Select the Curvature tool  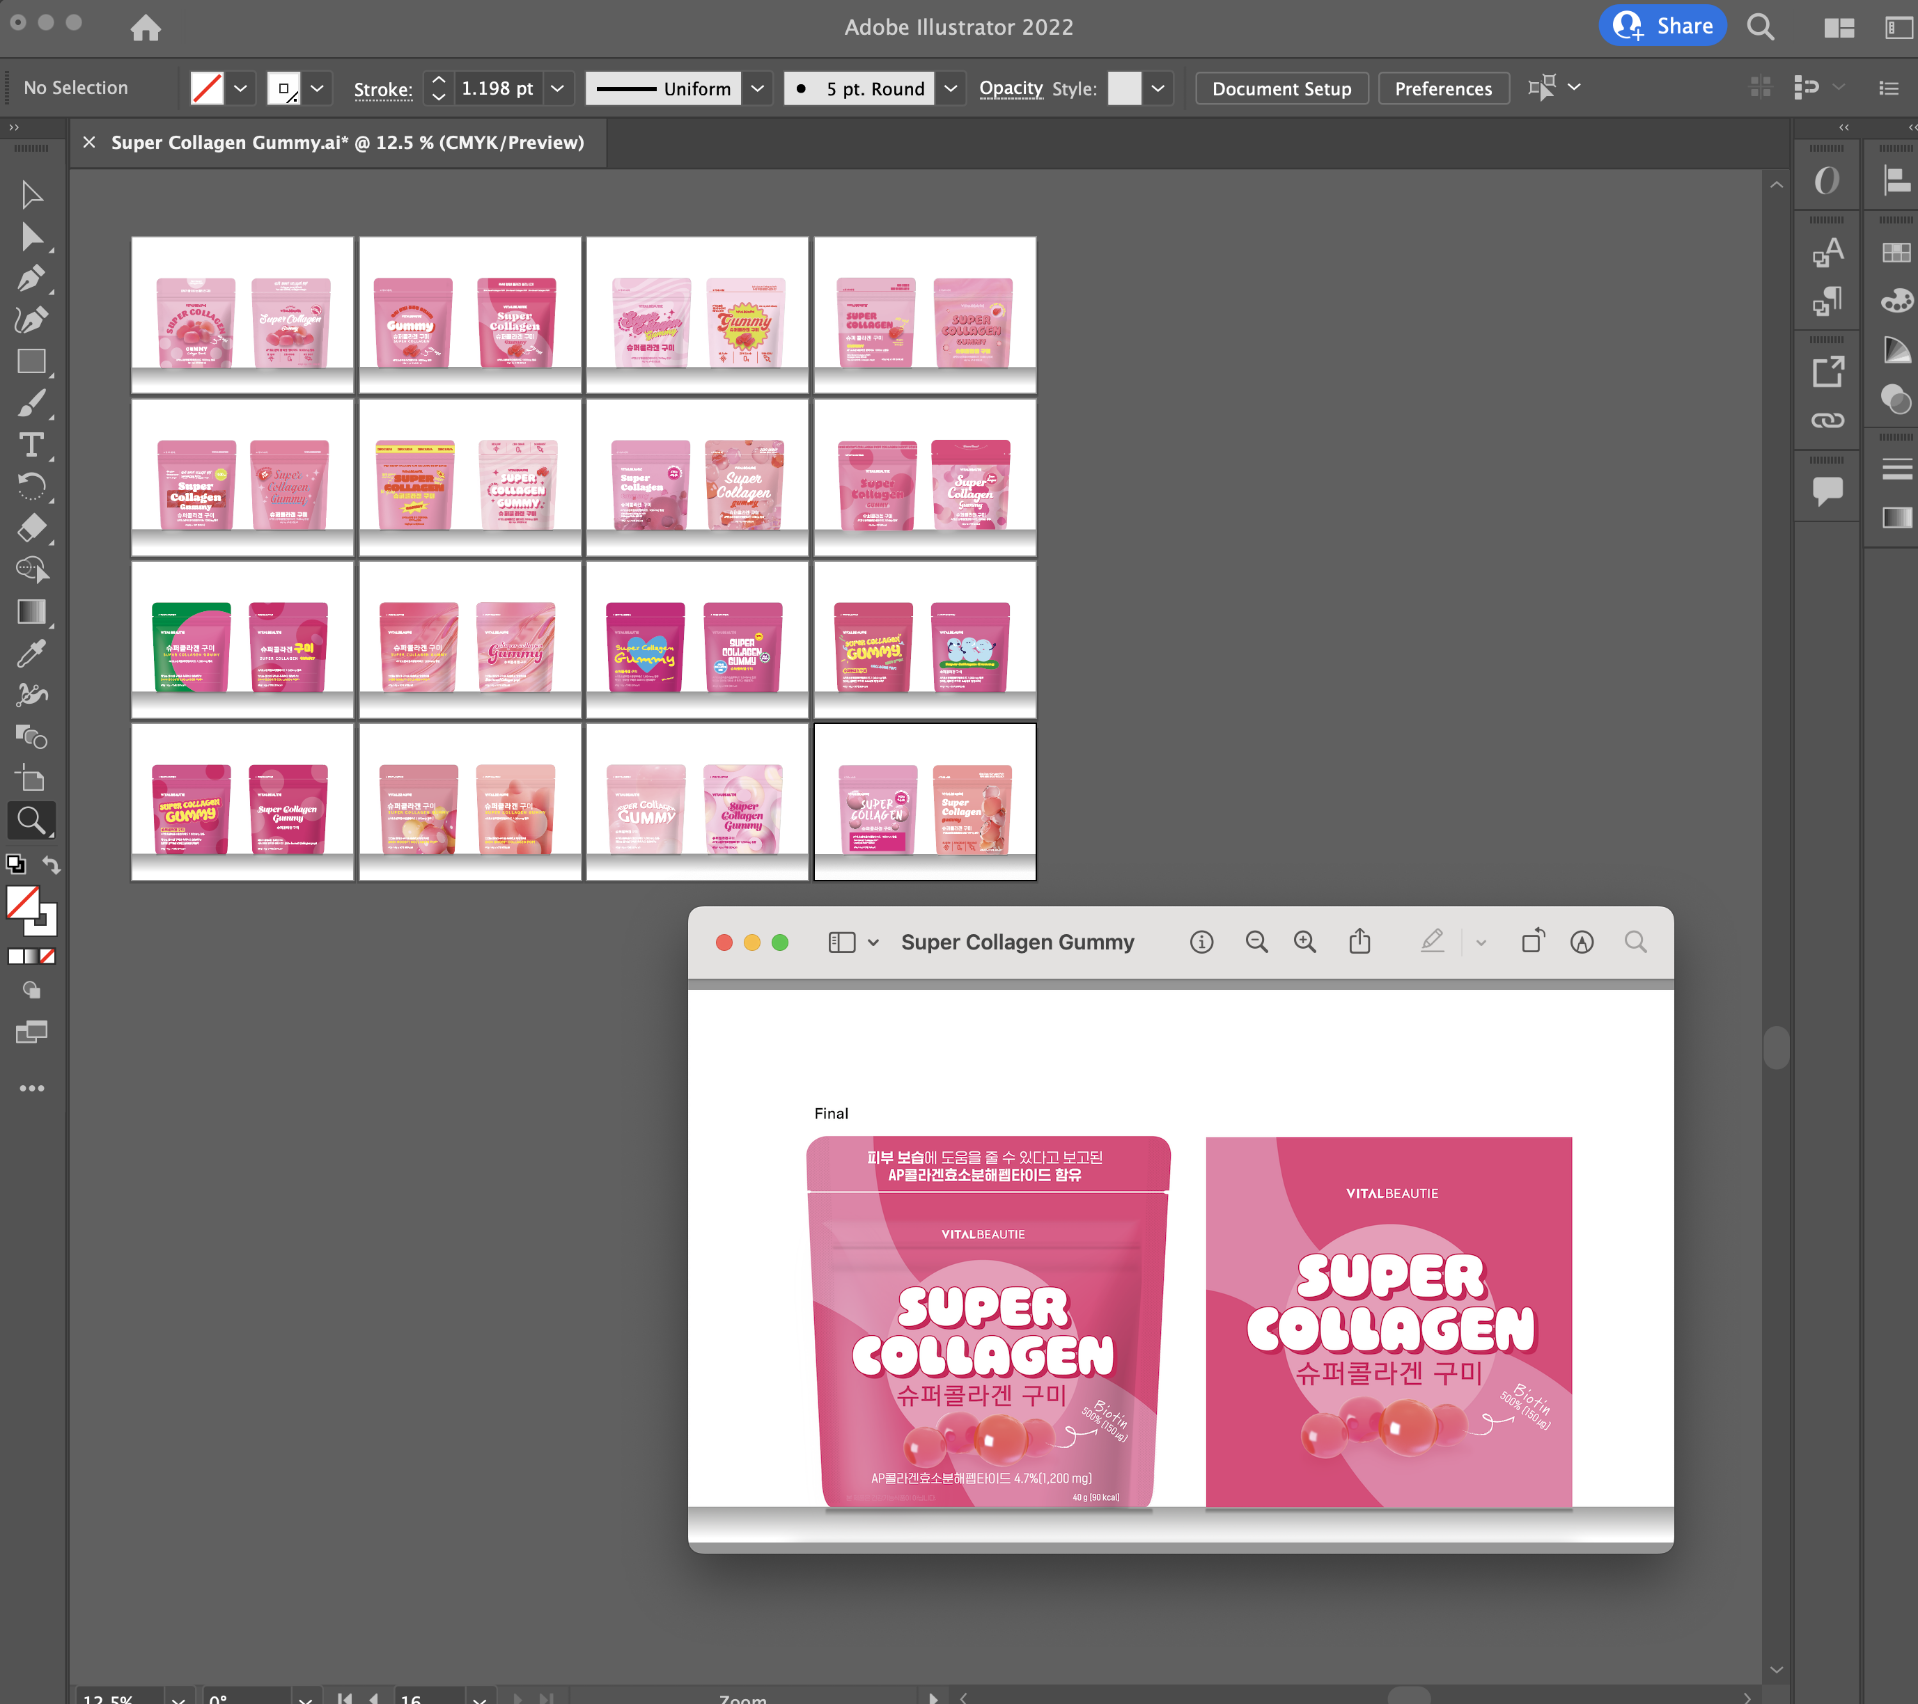click(31, 320)
